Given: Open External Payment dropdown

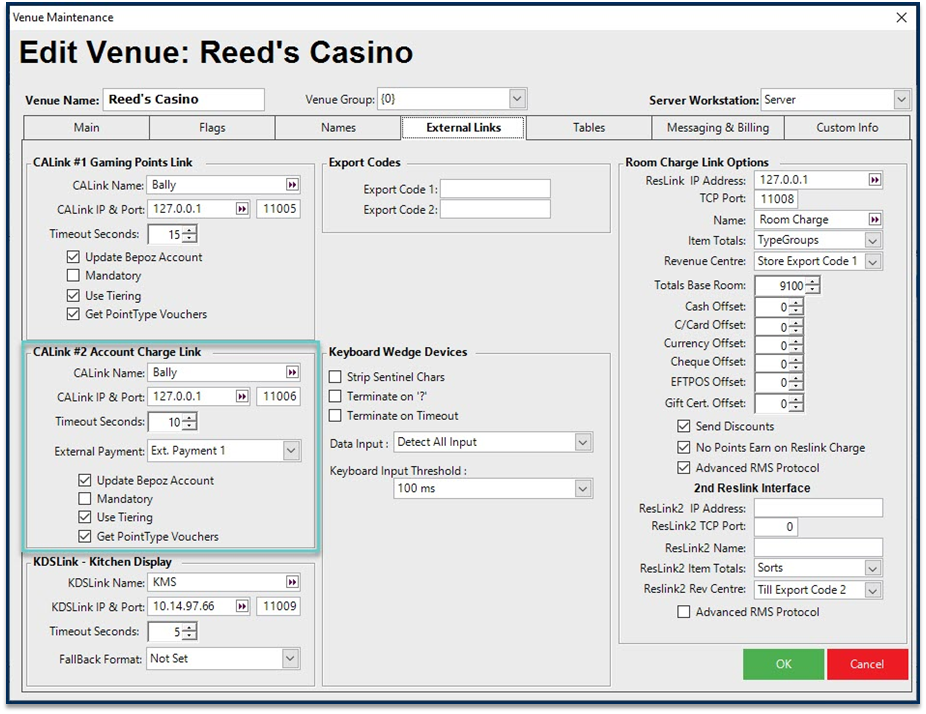Looking at the screenshot, I should (290, 451).
